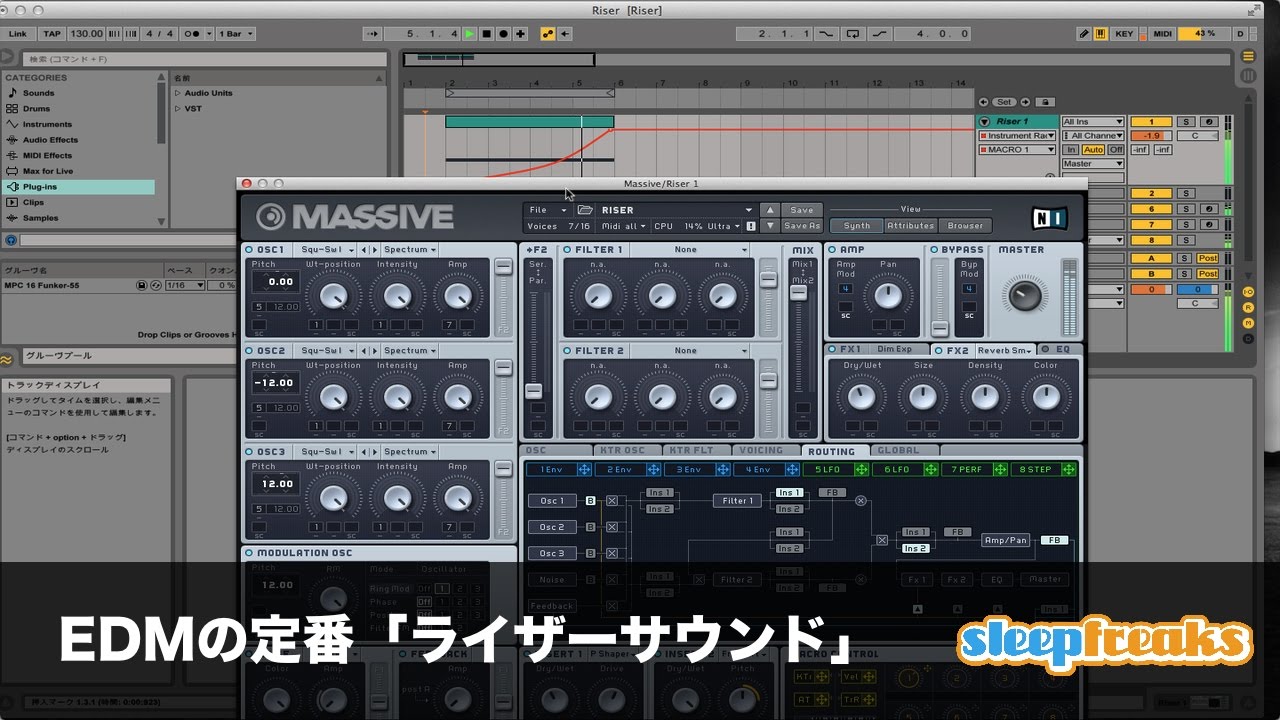1280x720 pixels.
Task: Select Max for Live category
Action: click(47, 171)
